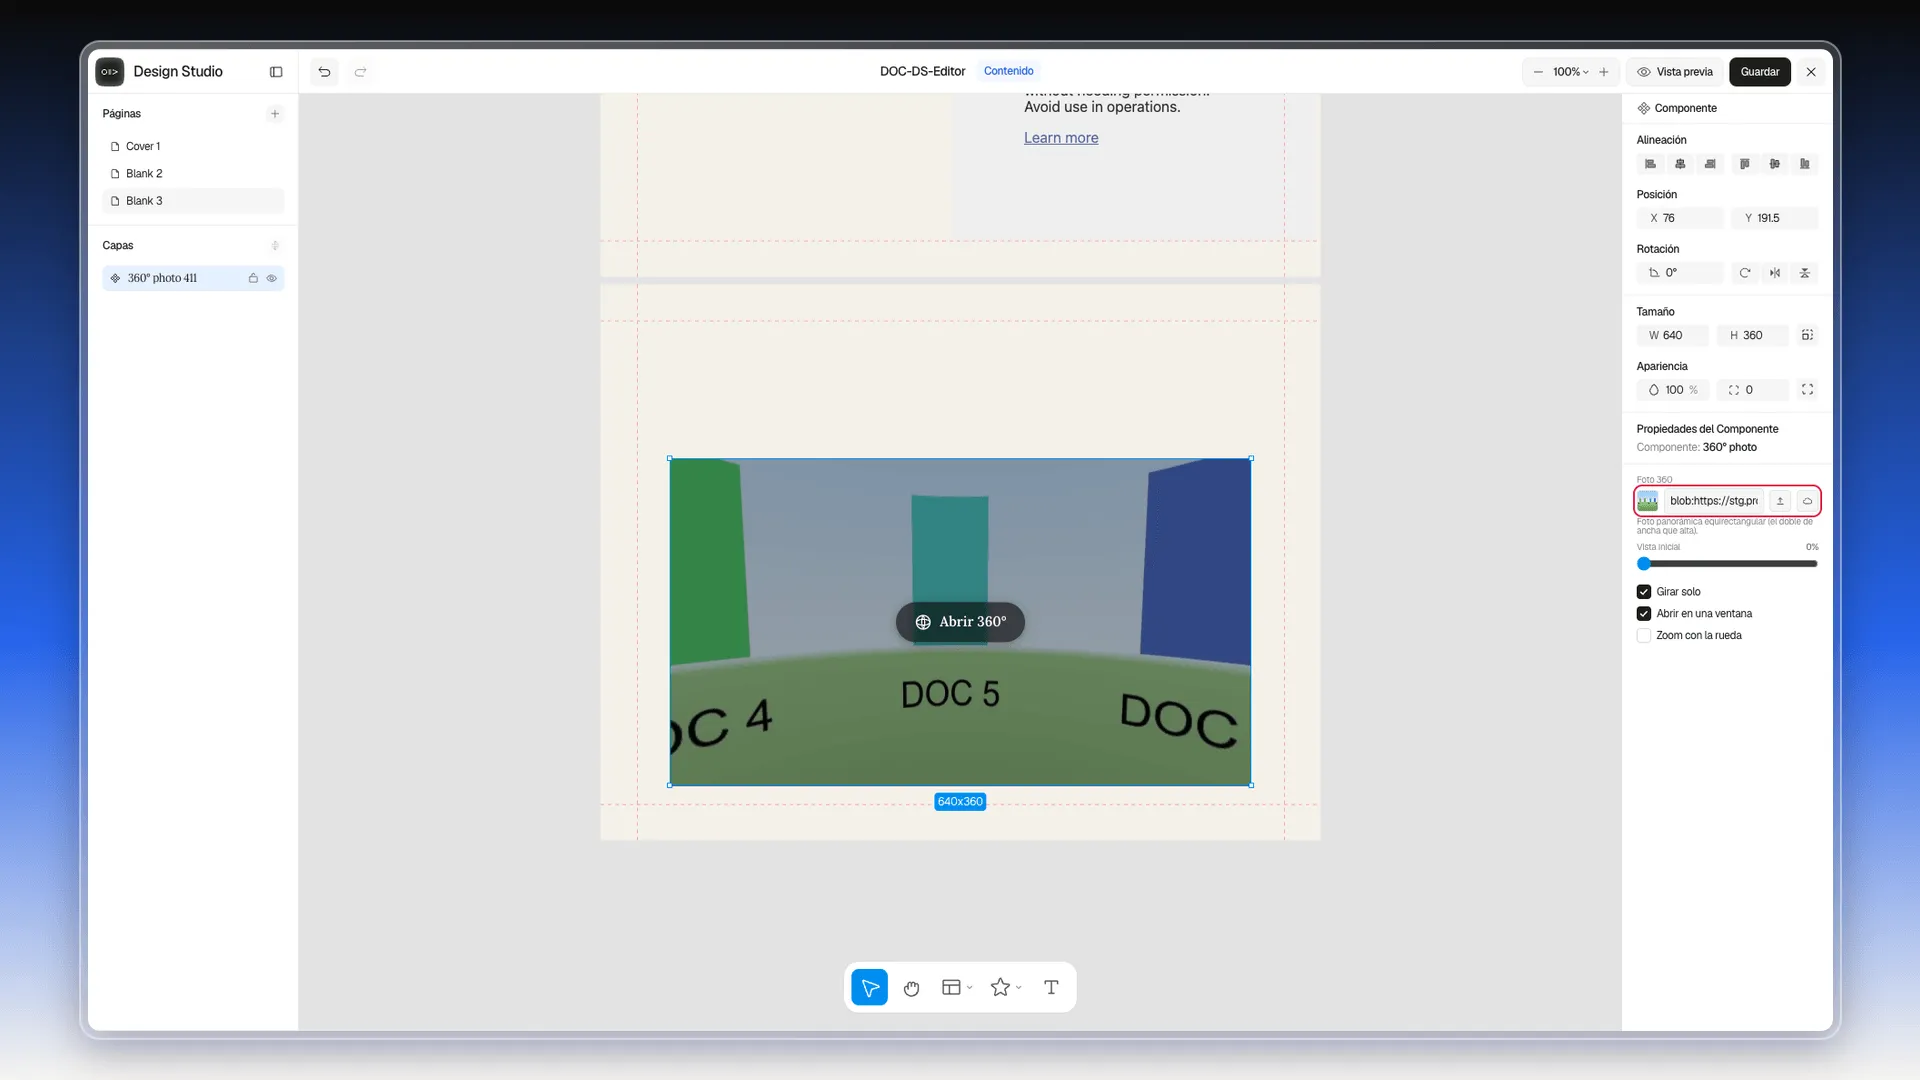Zoom in with plus button
The height and width of the screenshot is (1080, 1920).
(x=1604, y=72)
